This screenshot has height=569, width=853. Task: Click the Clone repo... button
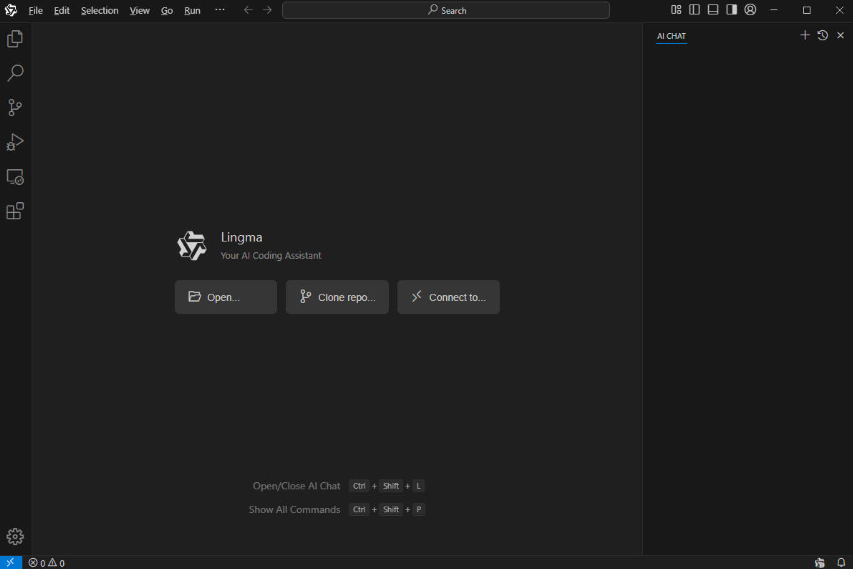(x=337, y=297)
